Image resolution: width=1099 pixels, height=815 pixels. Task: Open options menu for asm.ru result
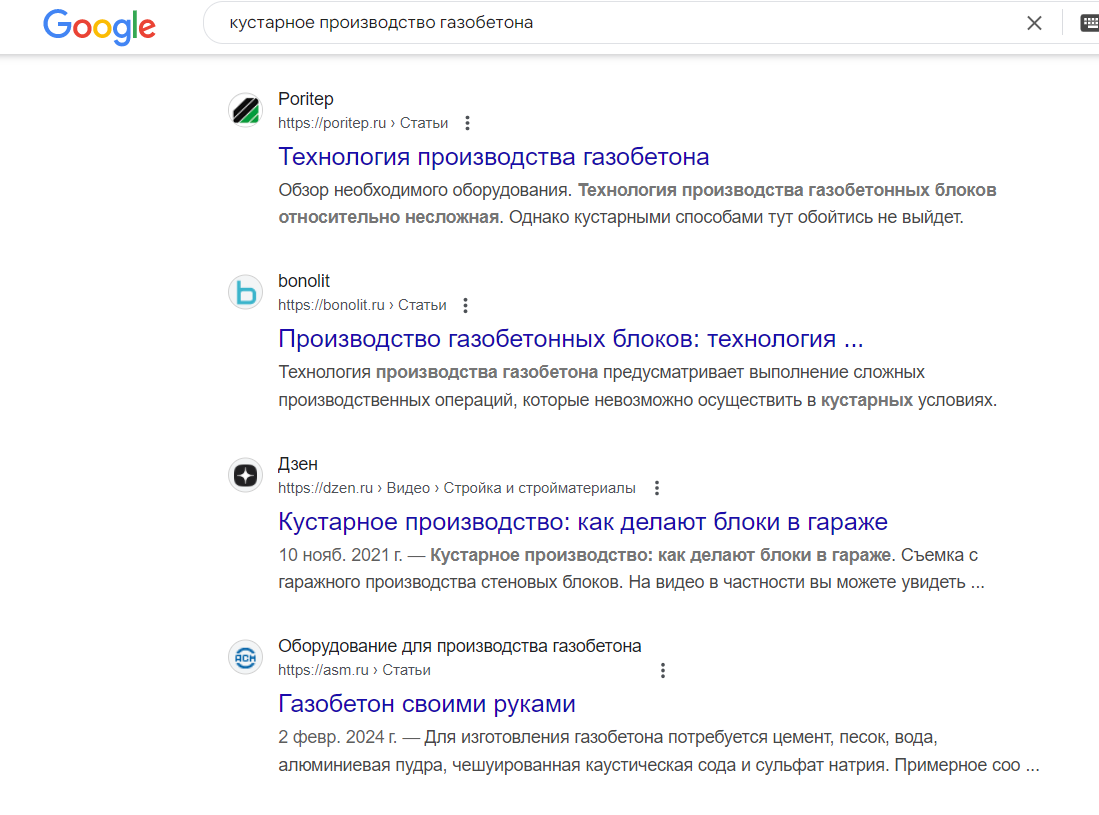662,671
